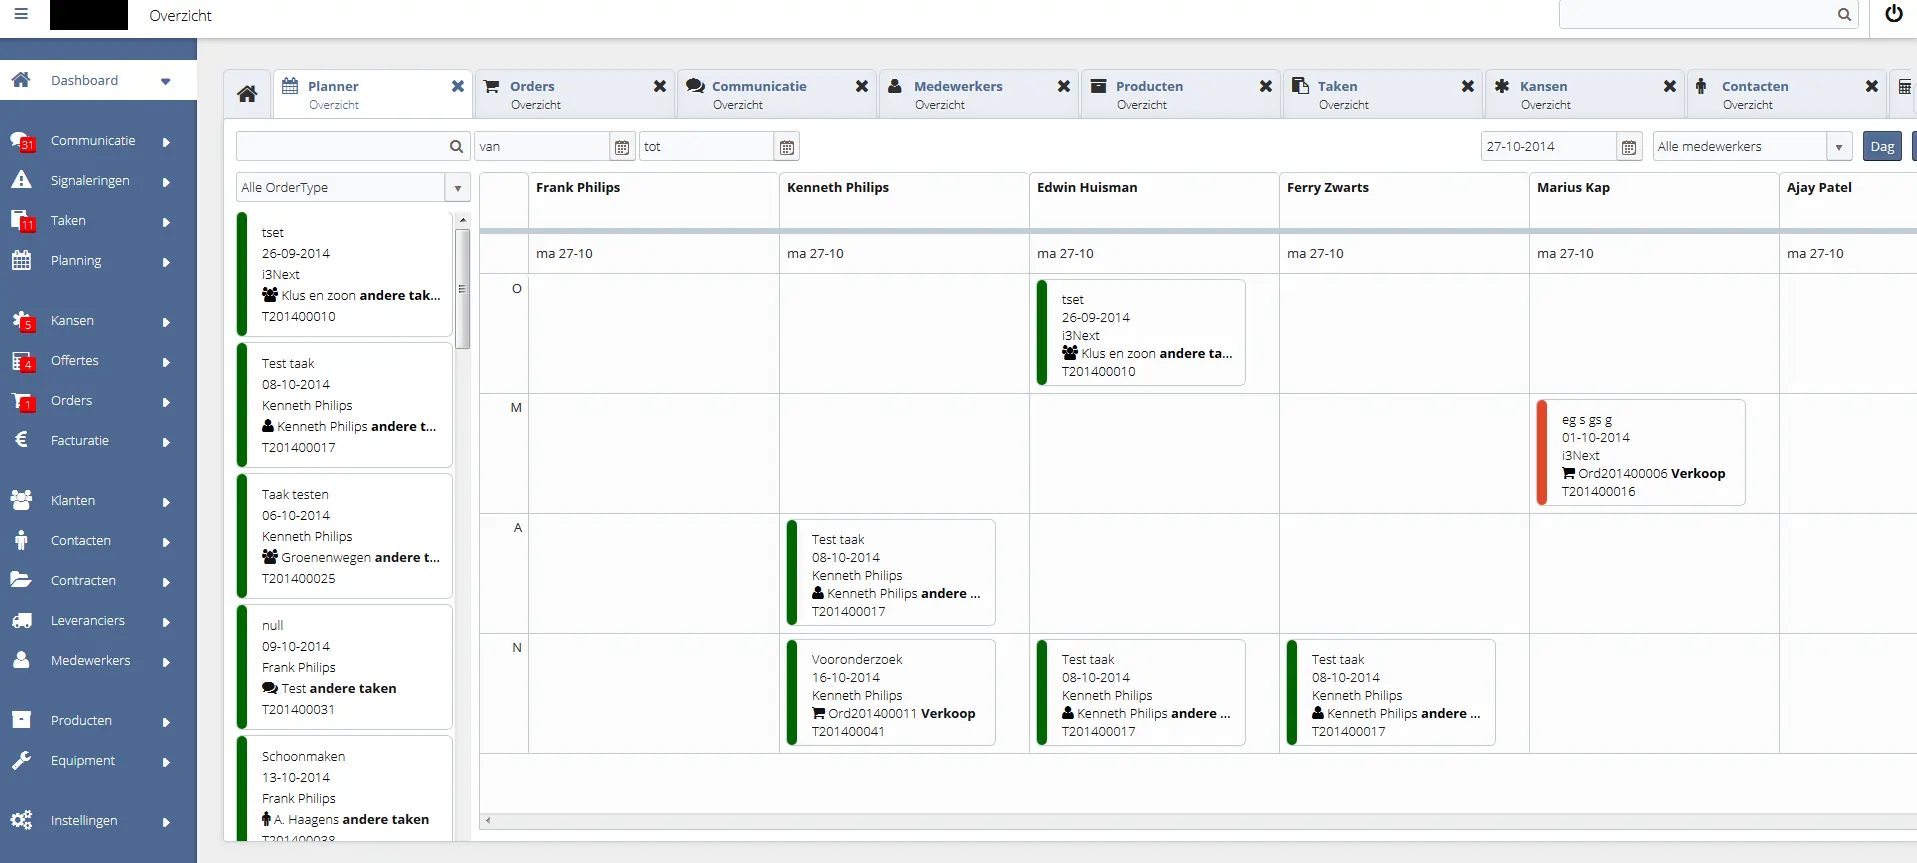Click the Leveranciers truck icon

(21, 620)
